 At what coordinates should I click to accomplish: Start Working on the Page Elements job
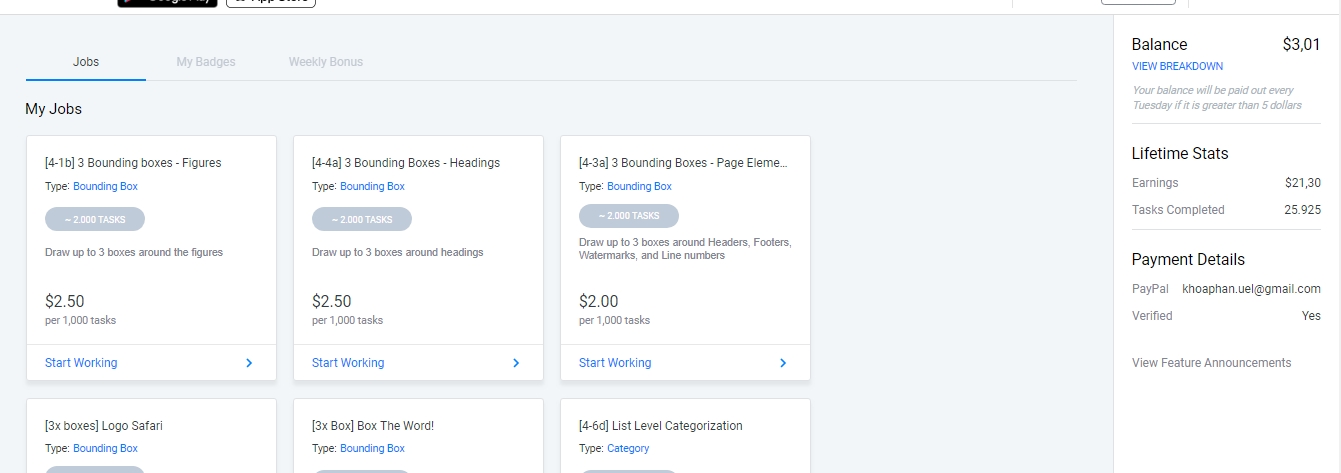pyautogui.click(x=615, y=363)
